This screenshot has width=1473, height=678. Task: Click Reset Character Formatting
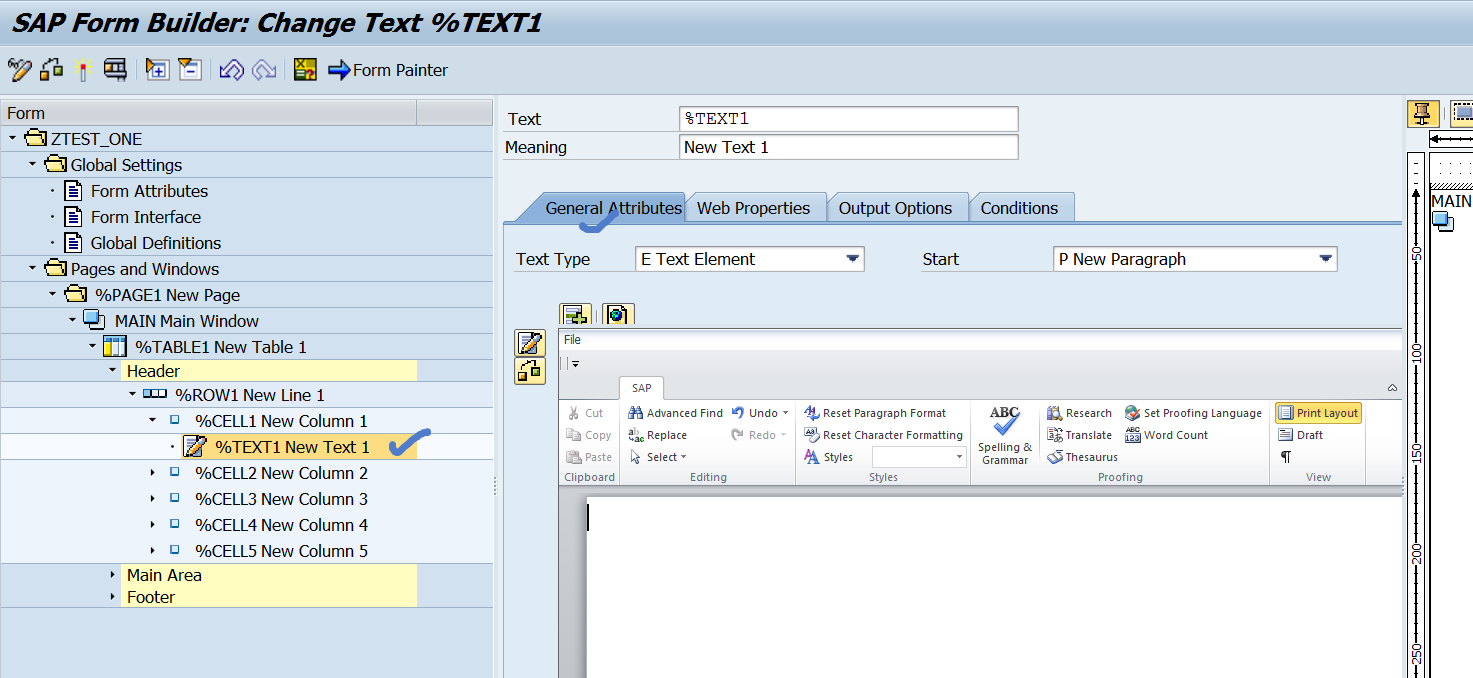click(x=883, y=435)
